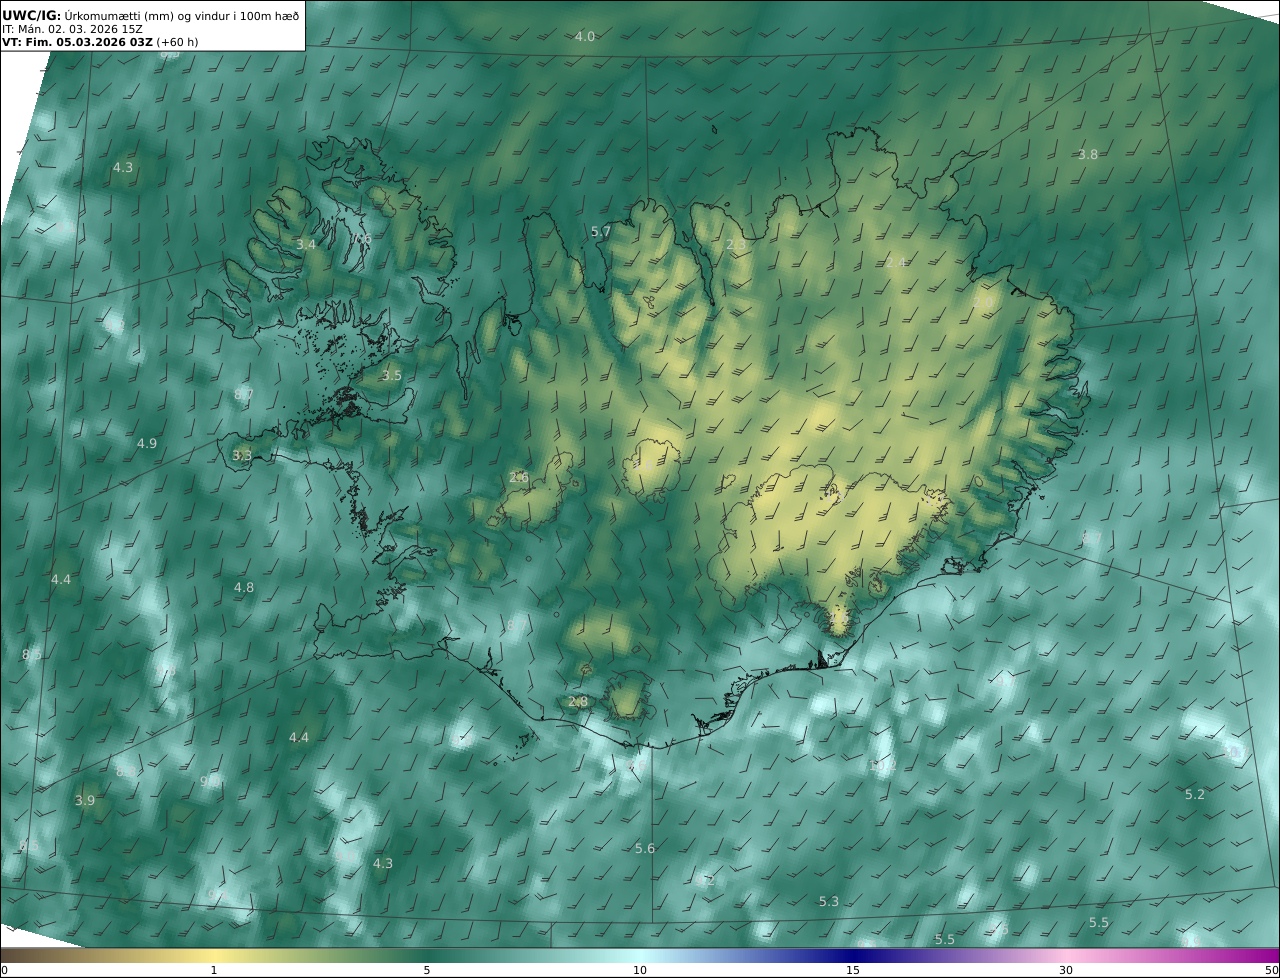Click the '4.0' precipitation value label
The image size is (1280, 978).
tap(585, 36)
